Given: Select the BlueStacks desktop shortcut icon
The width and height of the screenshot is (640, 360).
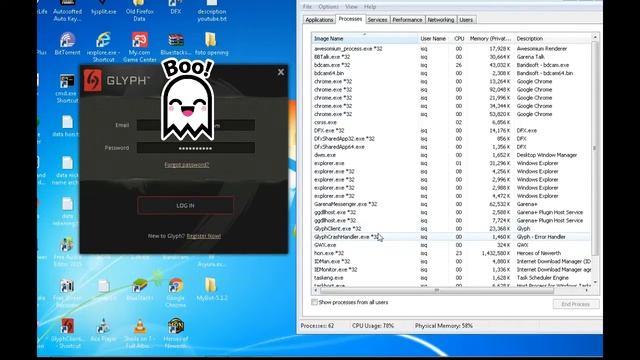Looking at the screenshot, I should [140, 289].
